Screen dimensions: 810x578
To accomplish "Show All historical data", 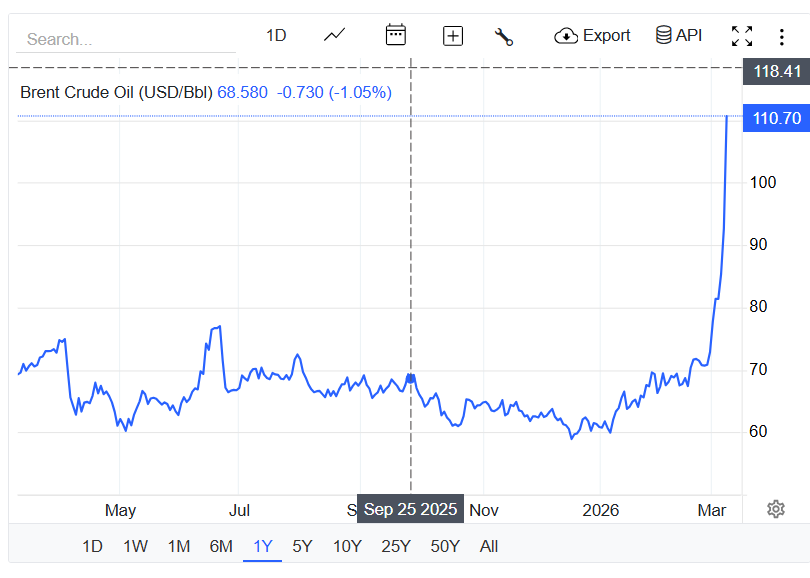I will [489, 546].
